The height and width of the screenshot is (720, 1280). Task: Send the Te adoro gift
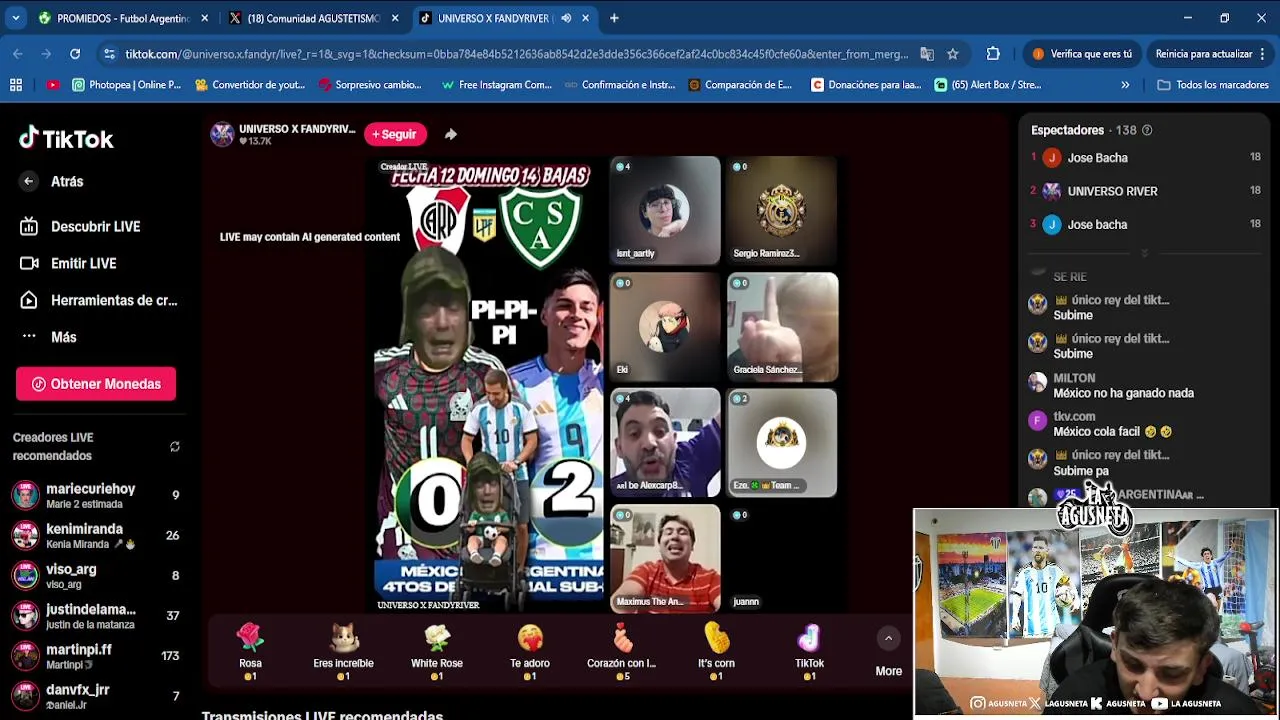click(x=530, y=651)
